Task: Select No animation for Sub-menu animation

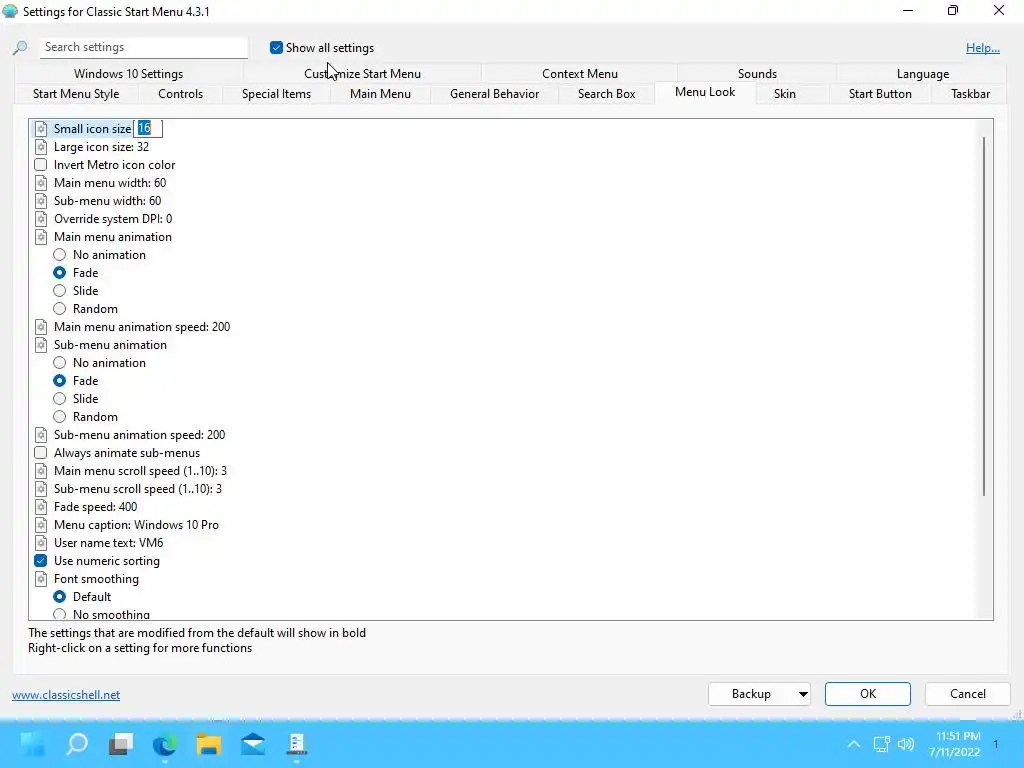Action: pyautogui.click(x=59, y=363)
